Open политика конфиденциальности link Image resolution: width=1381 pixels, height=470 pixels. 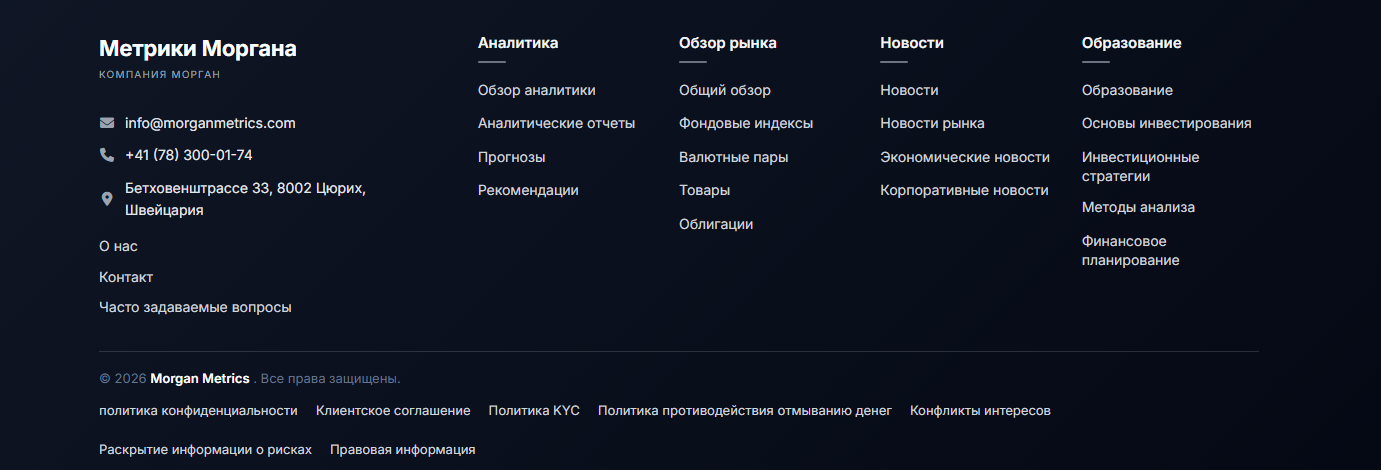tap(198, 411)
